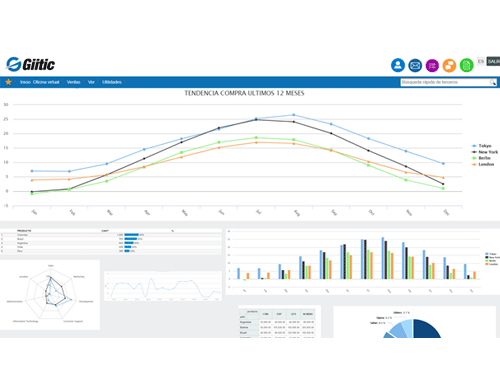The width and height of the screenshot is (500, 375).
Task: Click the orange favorites star
Action: tap(8, 82)
